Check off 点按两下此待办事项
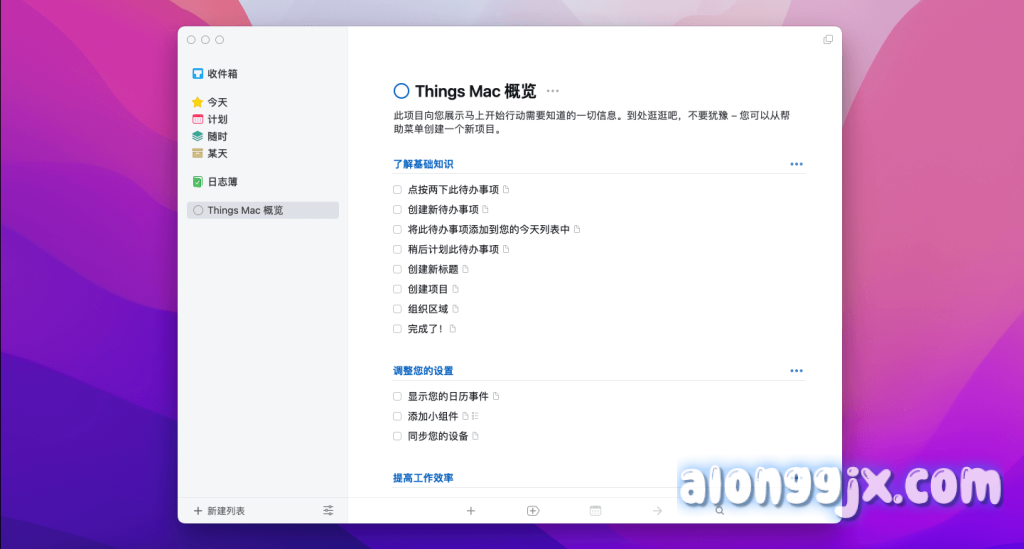This screenshot has height=549, width=1024. tap(398, 190)
